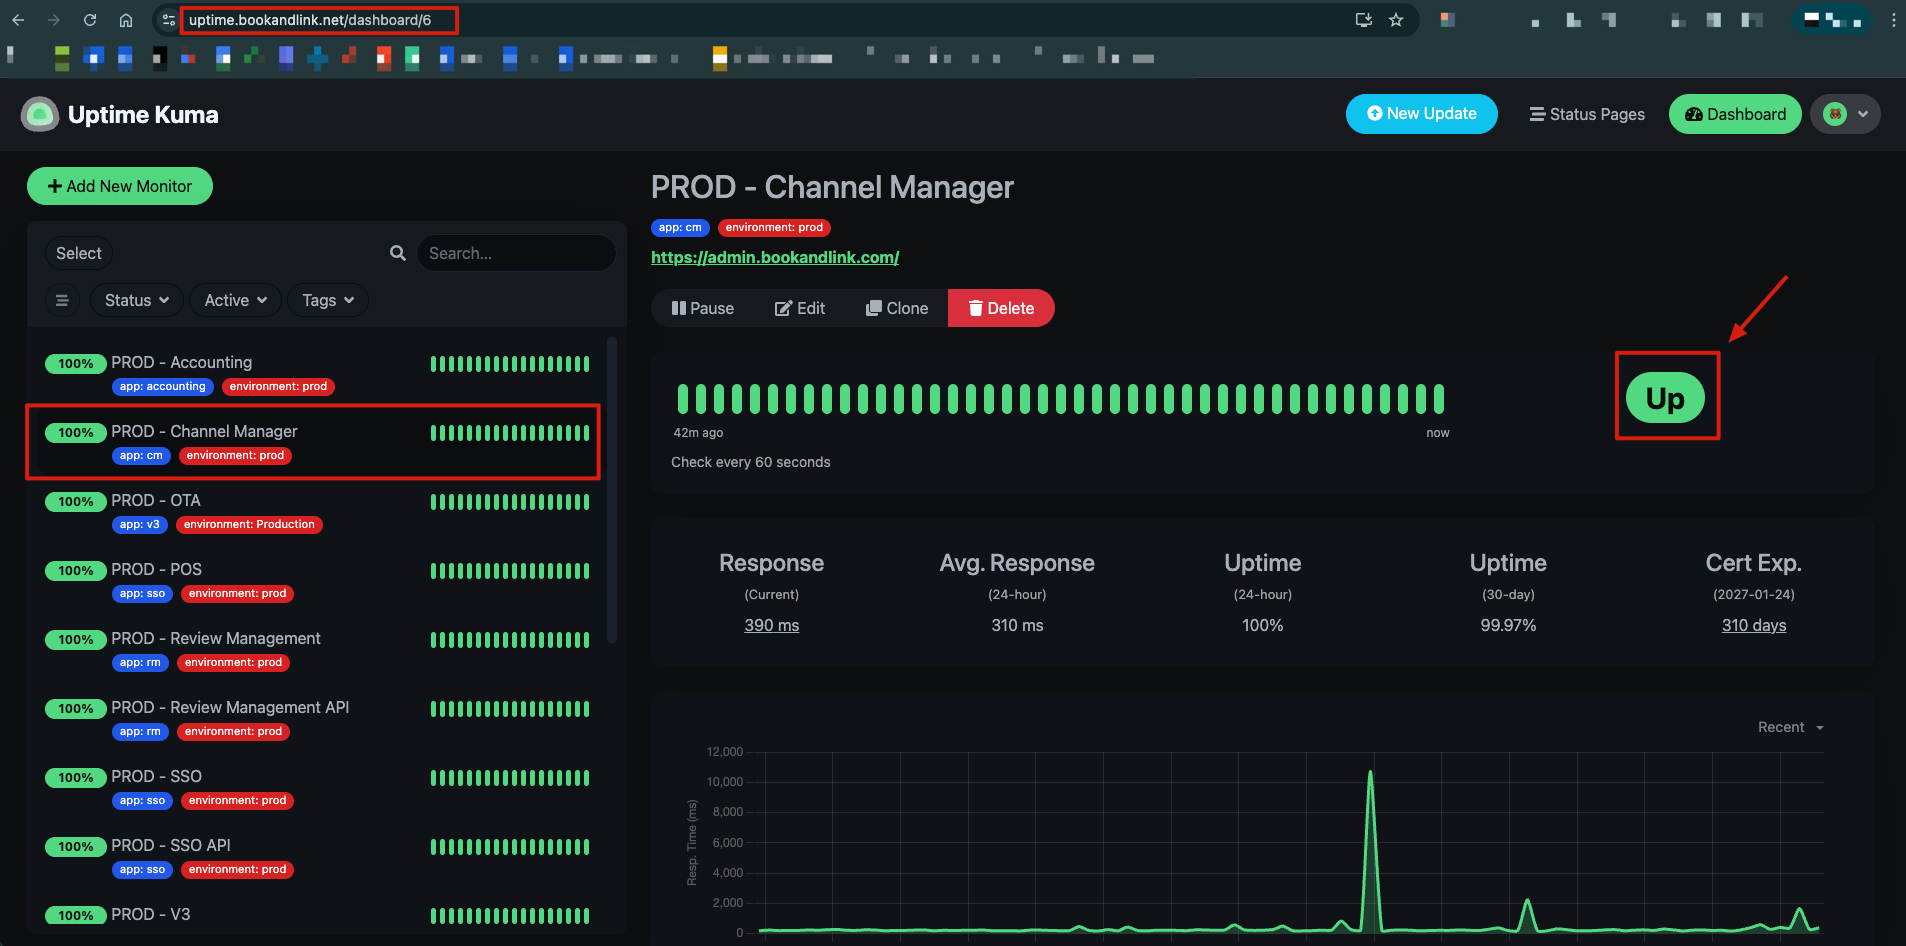Open the profile dropdown chevron
Image resolution: width=1906 pixels, height=946 pixels.
1863,114
